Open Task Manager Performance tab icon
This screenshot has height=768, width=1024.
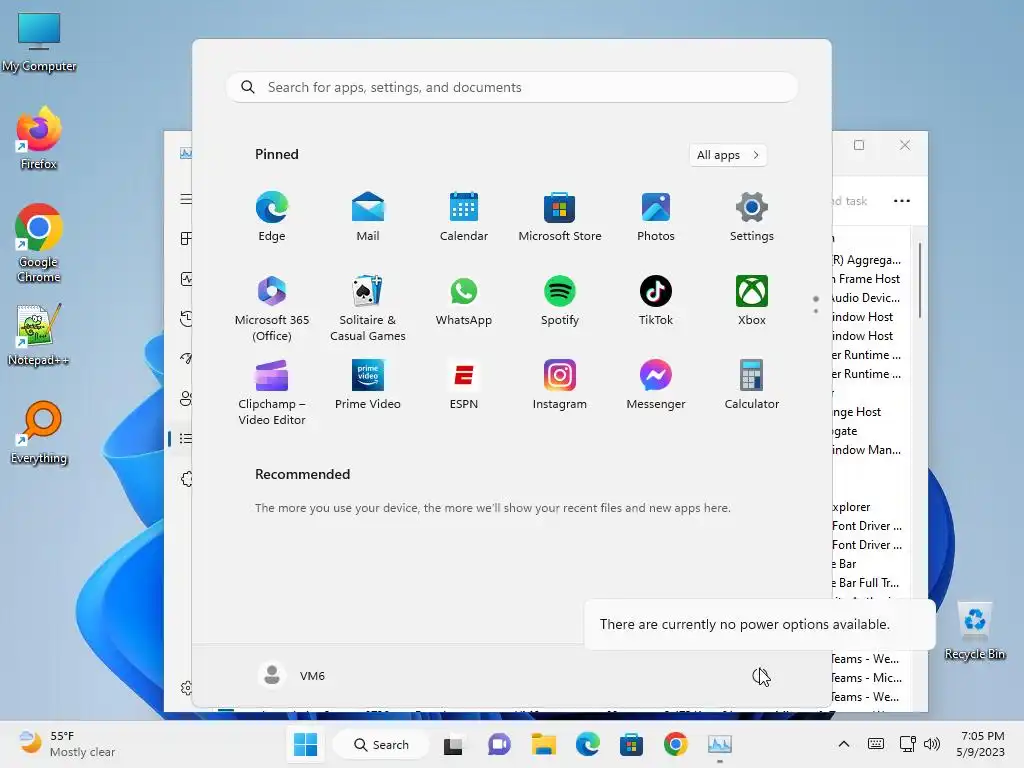point(186,279)
